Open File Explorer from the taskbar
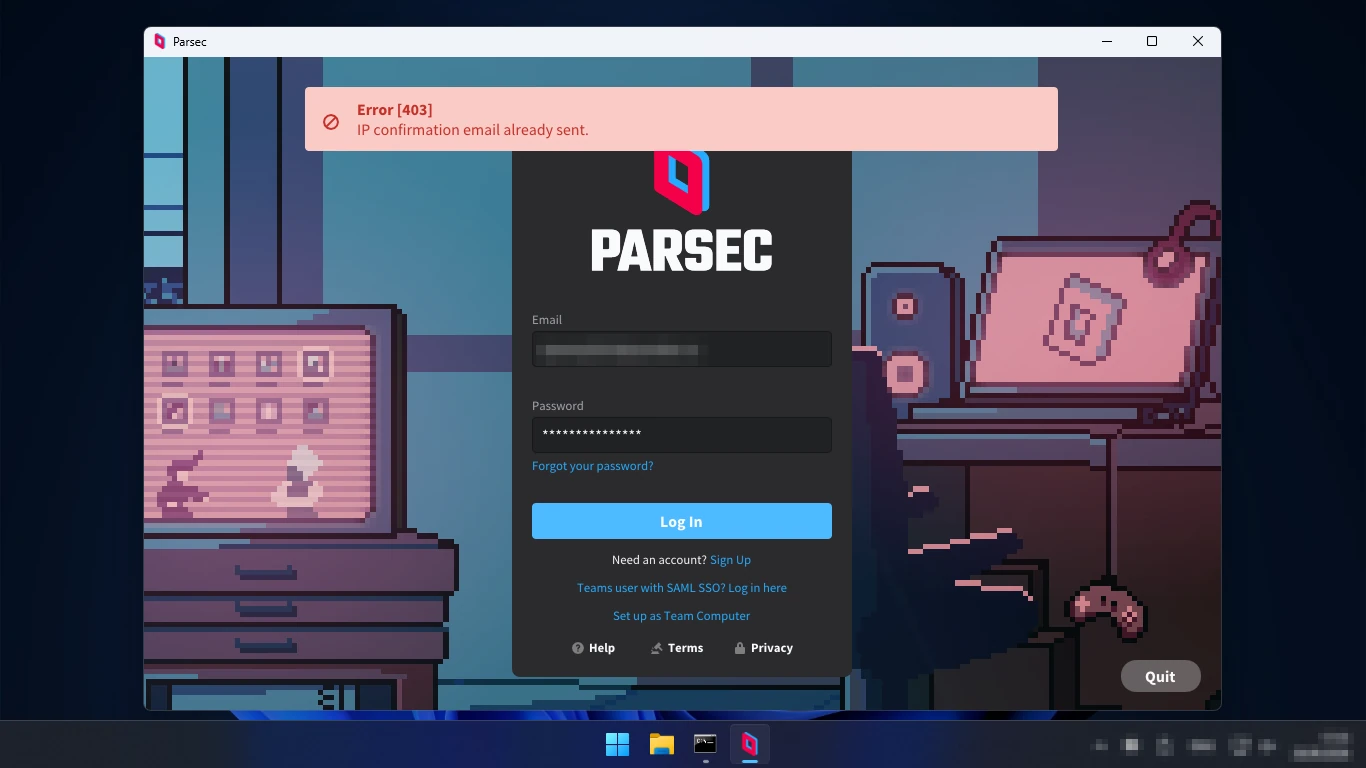Image resolution: width=1366 pixels, height=768 pixels. click(x=661, y=744)
